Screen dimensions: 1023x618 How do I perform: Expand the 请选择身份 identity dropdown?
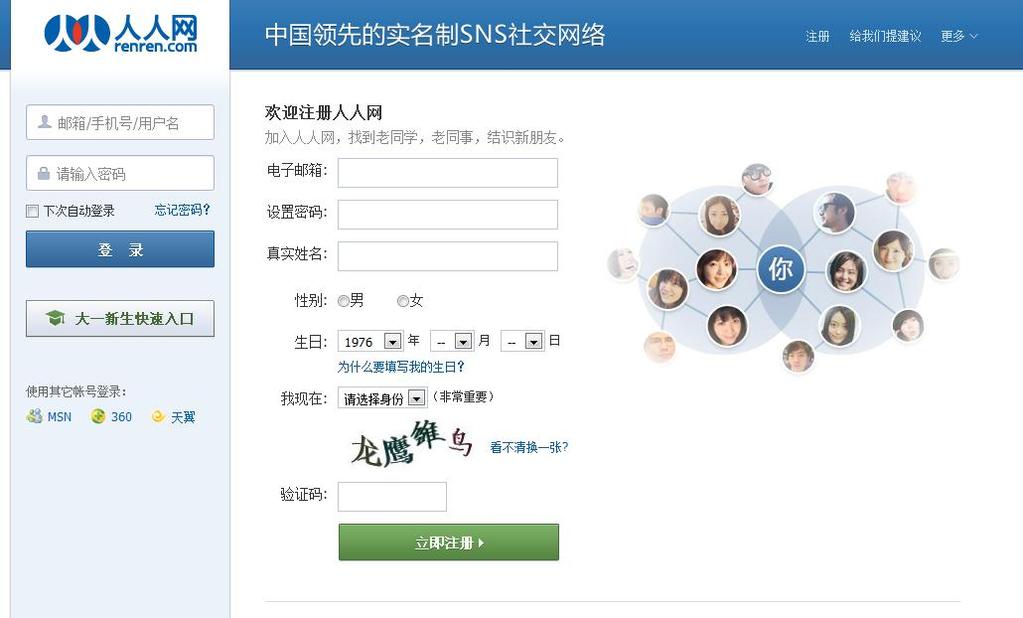(x=382, y=398)
